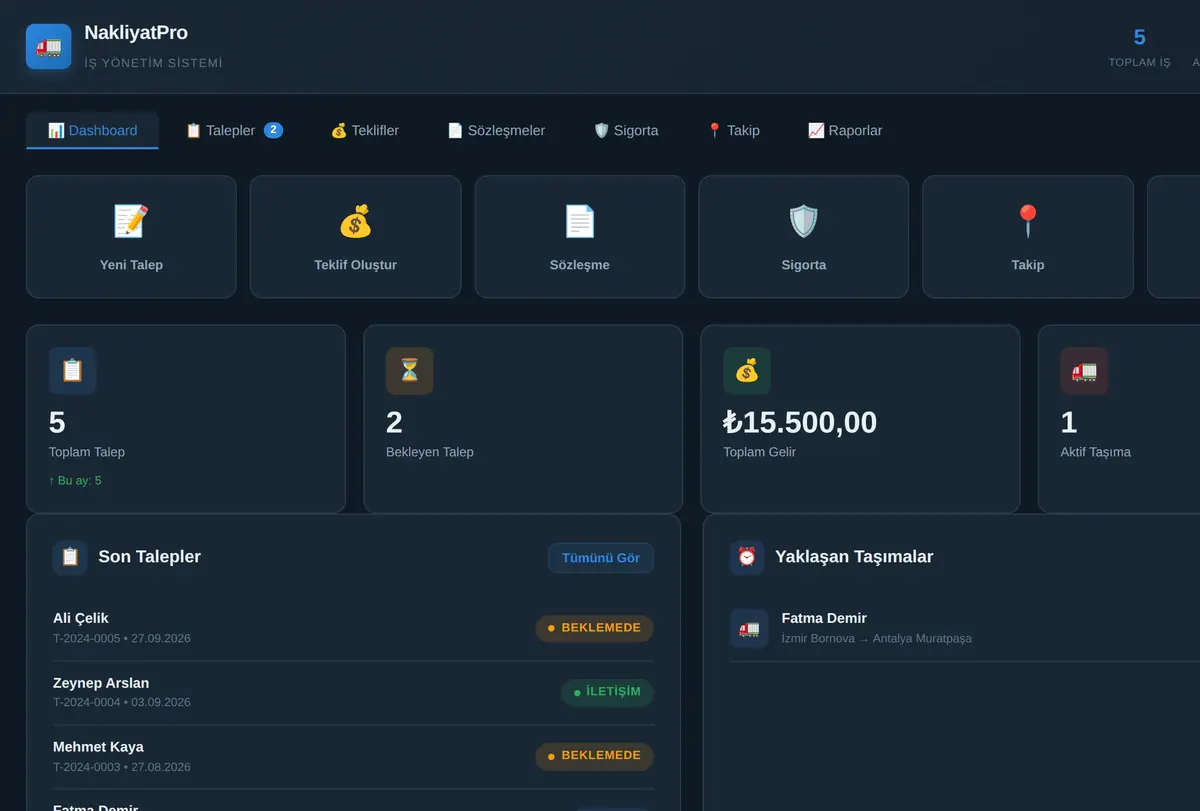The width and height of the screenshot is (1200, 811).
Task: Click the truck icon above Aktif Taşıma
Action: point(1084,371)
